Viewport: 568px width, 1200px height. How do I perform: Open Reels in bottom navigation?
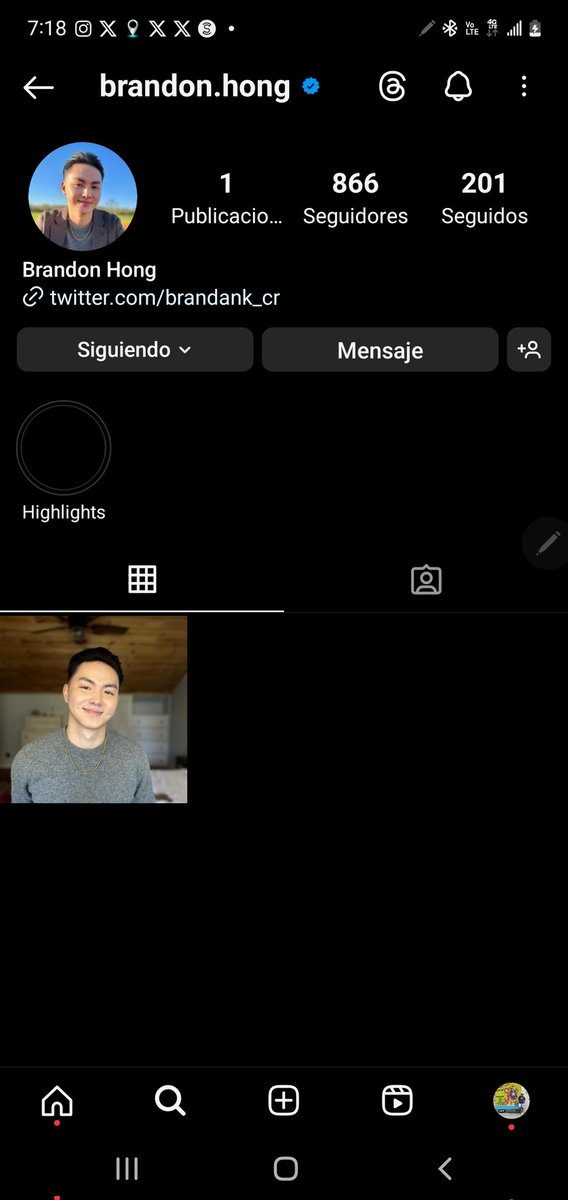398,1101
